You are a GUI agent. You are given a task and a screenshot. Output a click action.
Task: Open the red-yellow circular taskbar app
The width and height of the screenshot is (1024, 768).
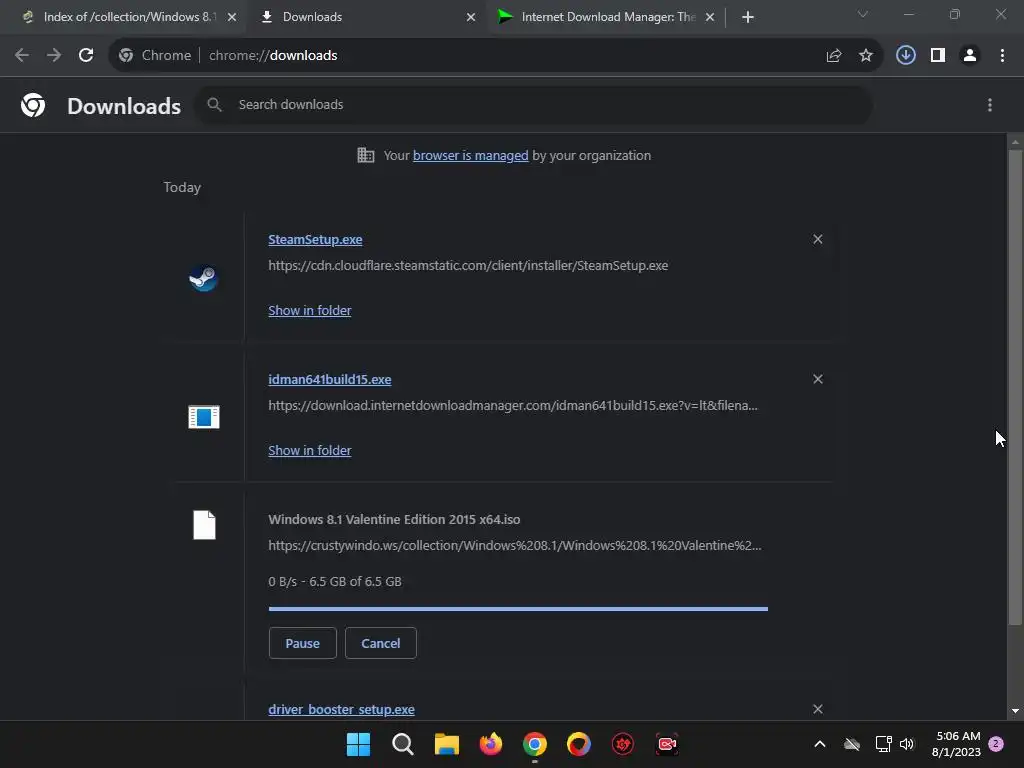(579, 744)
